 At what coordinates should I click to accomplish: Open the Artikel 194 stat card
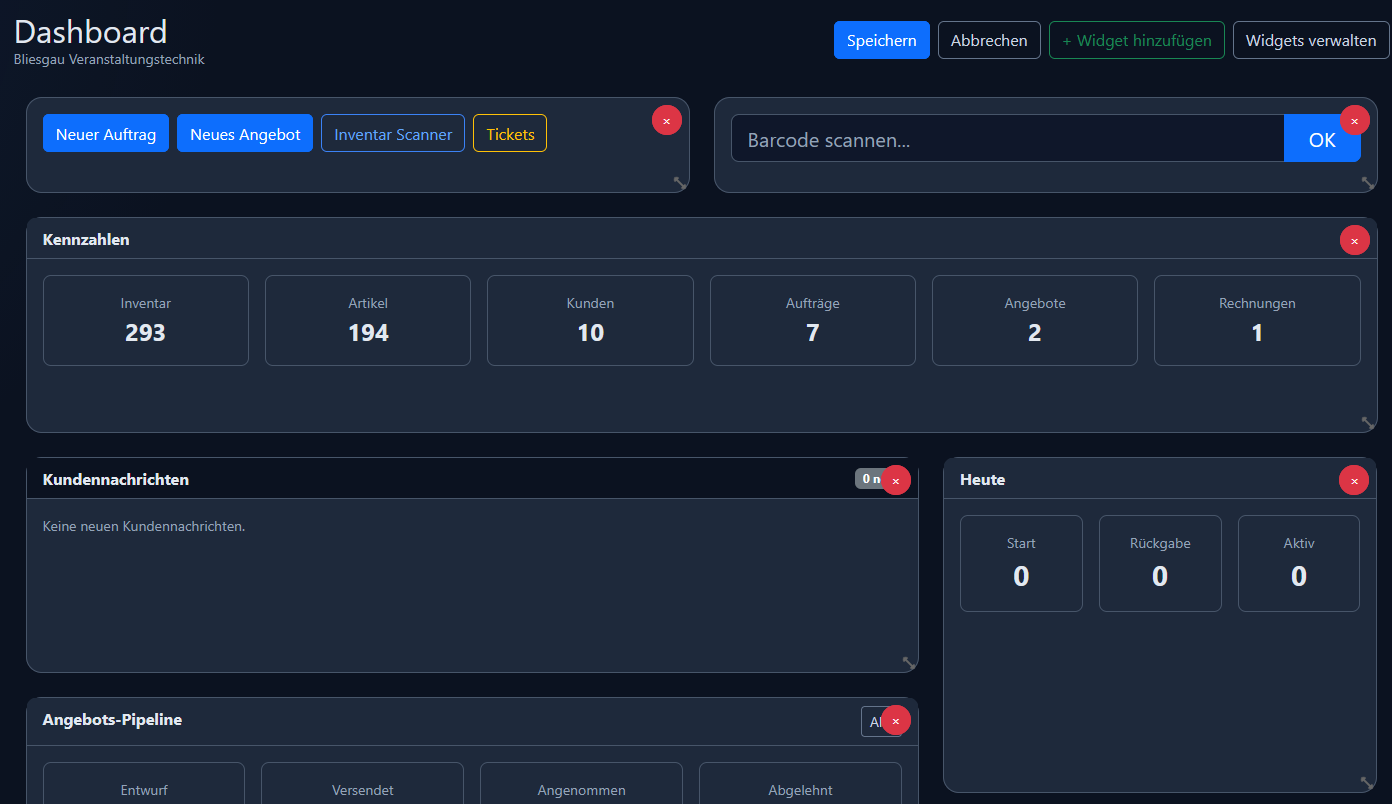click(368, 321)
